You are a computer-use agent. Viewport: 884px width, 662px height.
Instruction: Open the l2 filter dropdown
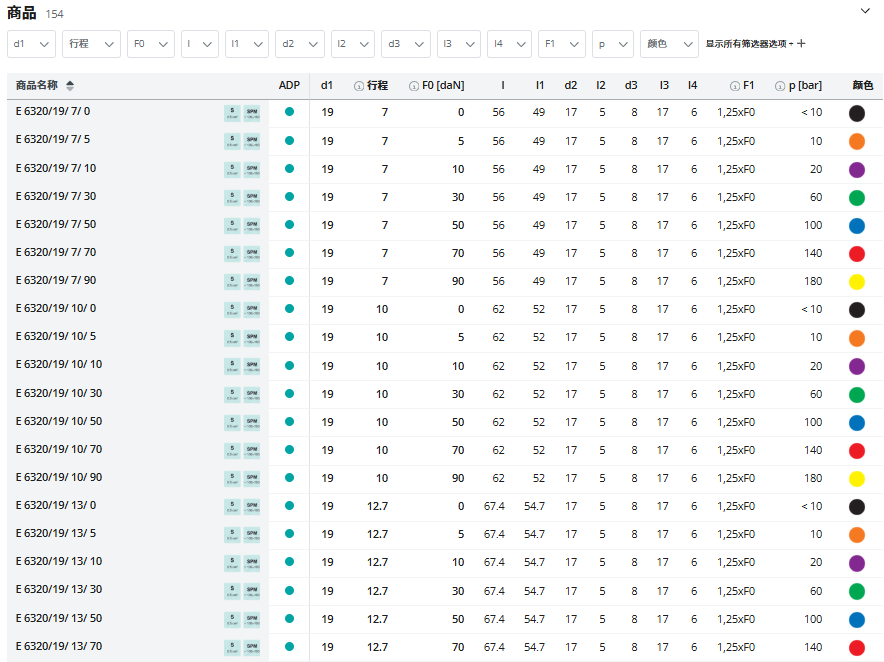pos(352,44)
